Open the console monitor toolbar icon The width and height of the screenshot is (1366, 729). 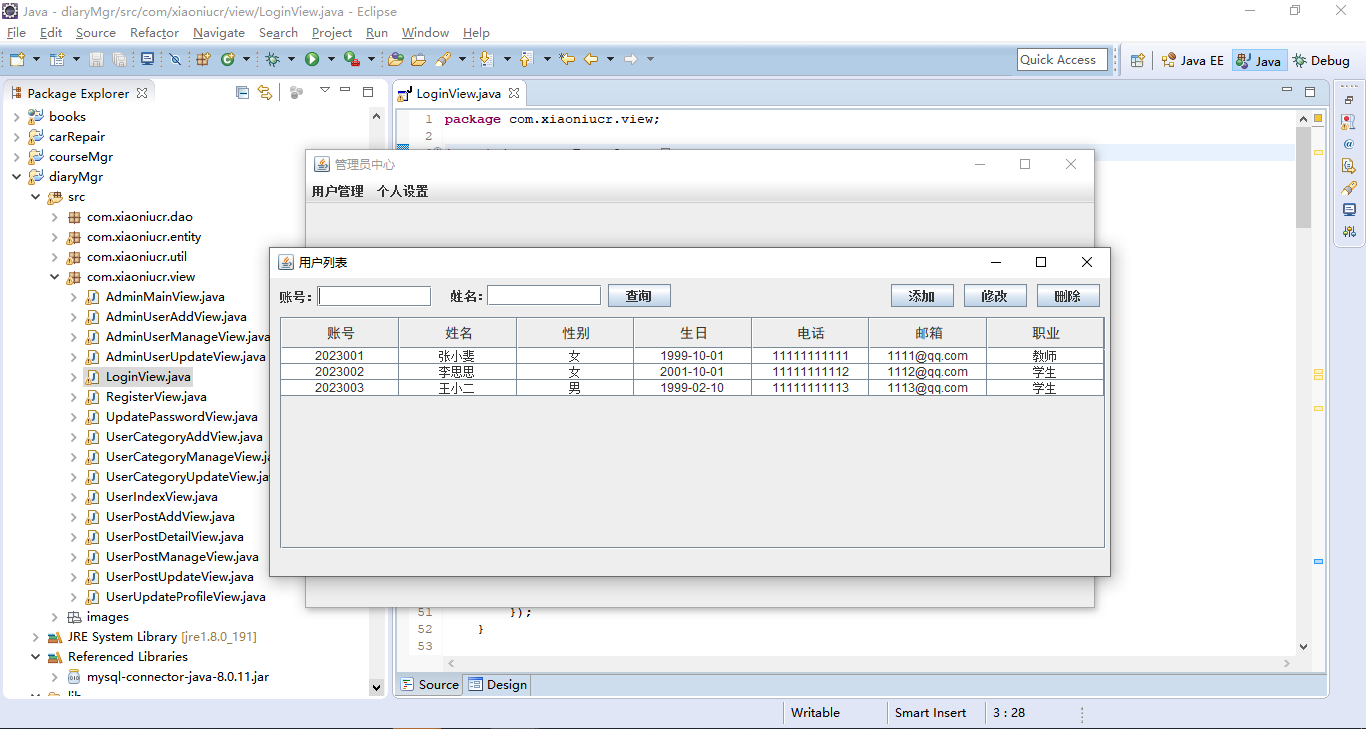point(147,60)
